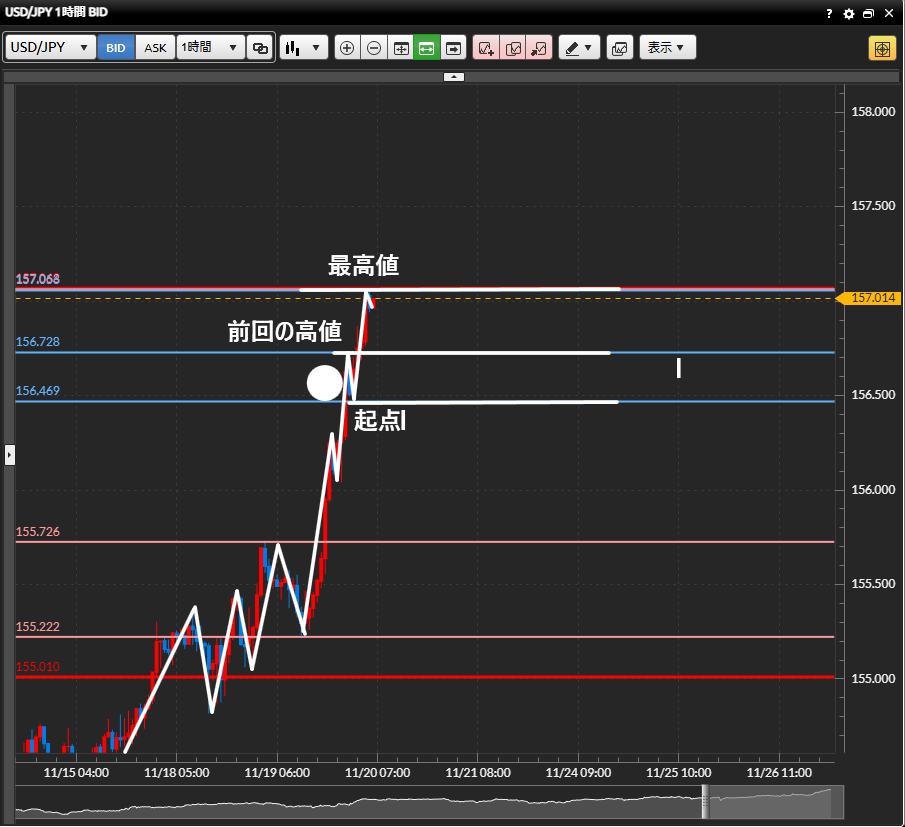Click the duplicate chart icon in pink group
The width and height of the screenshot is (905, 827).
(x=513, y=48)
